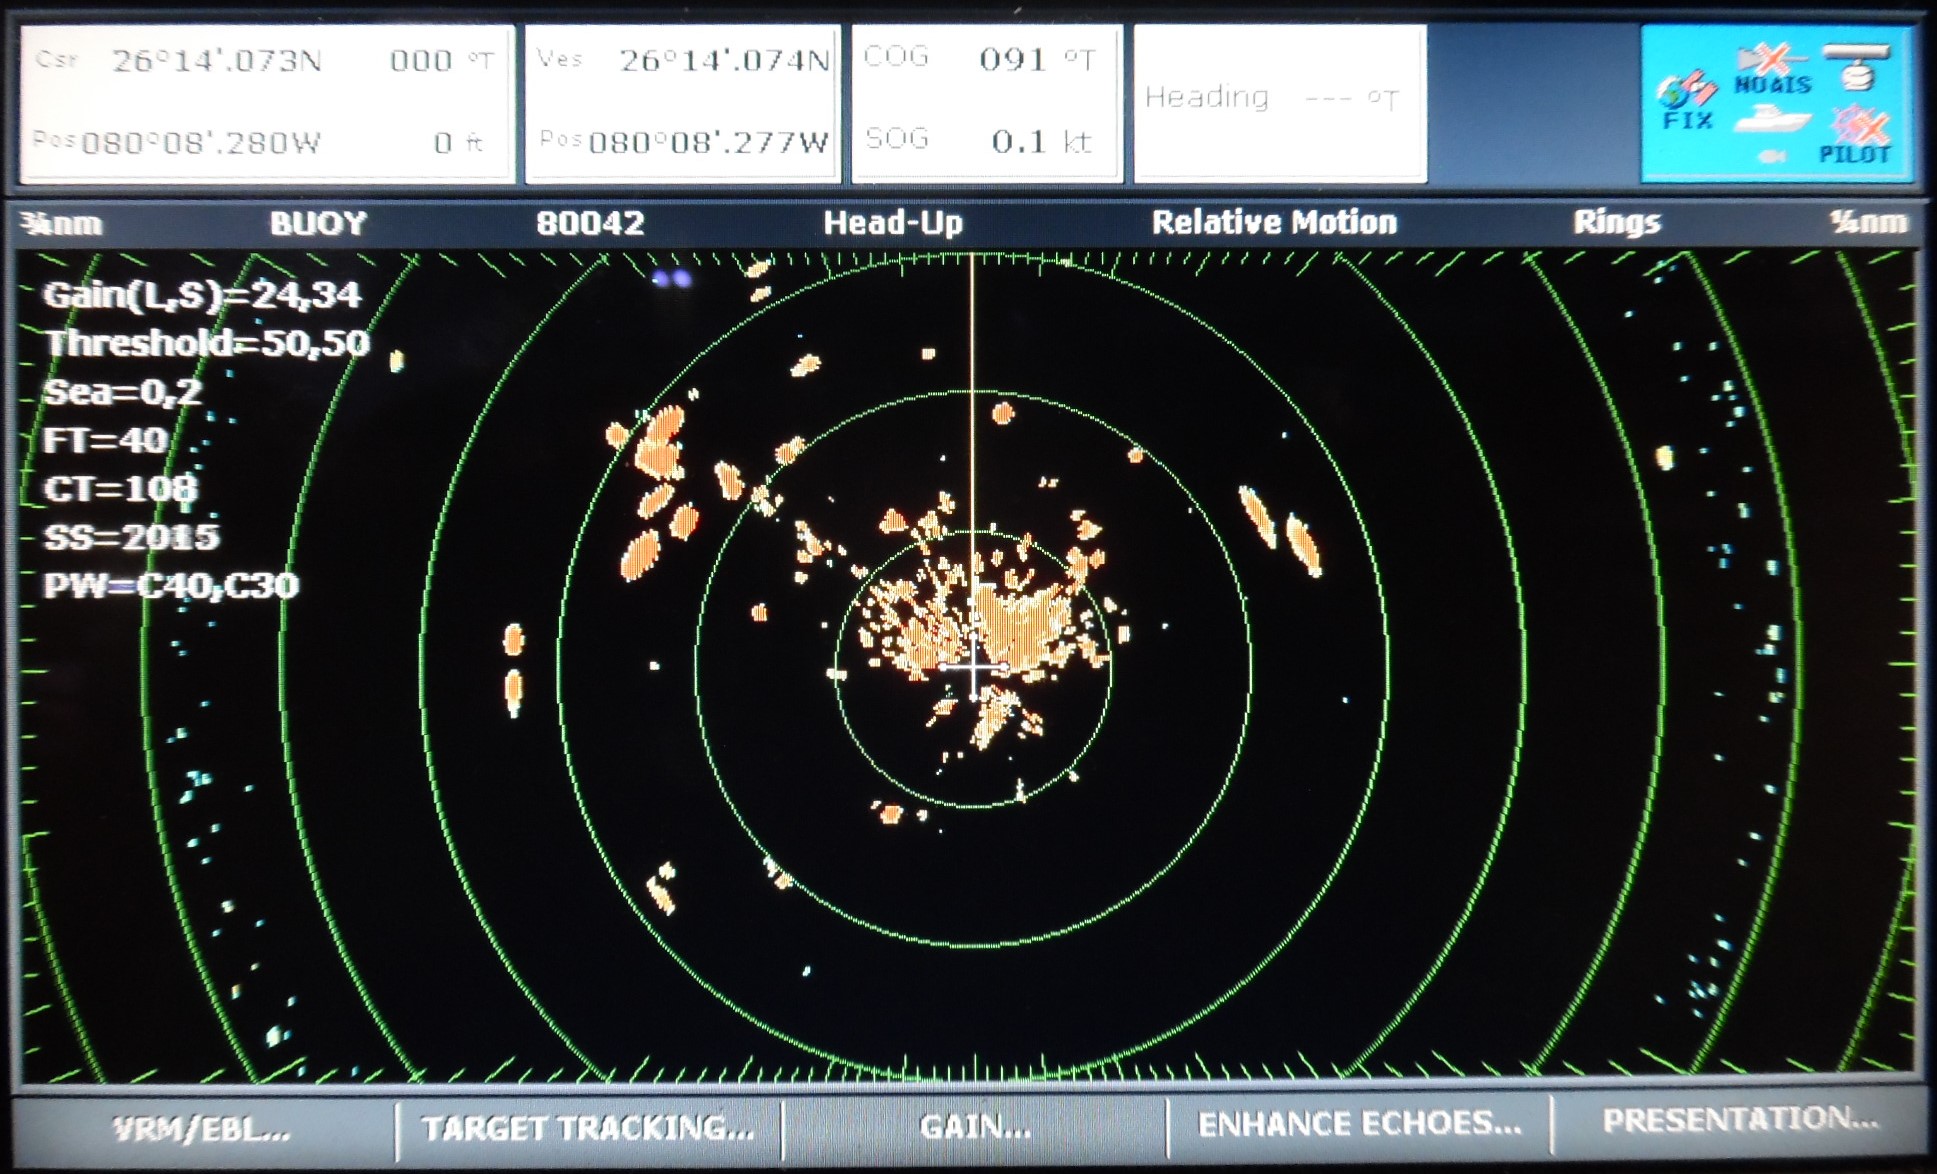
Task: Toggle the Relative Motion mode label
Action: tap(1274, 222)
